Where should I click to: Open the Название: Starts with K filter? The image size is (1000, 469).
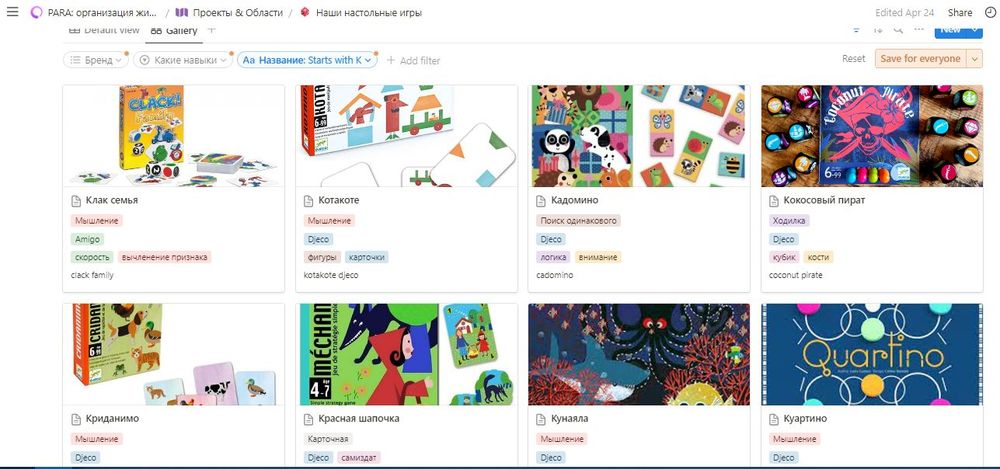[x=307, y=60]
